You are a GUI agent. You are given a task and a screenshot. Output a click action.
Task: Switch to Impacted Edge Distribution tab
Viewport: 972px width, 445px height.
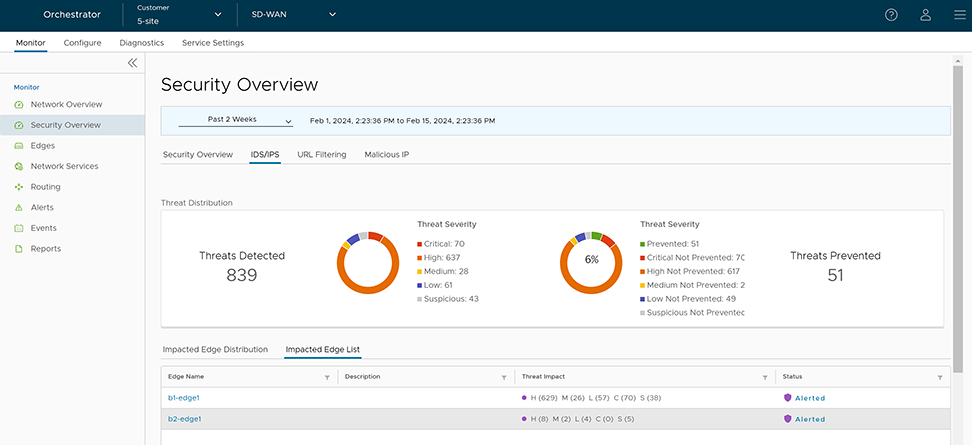pos(215,350)
